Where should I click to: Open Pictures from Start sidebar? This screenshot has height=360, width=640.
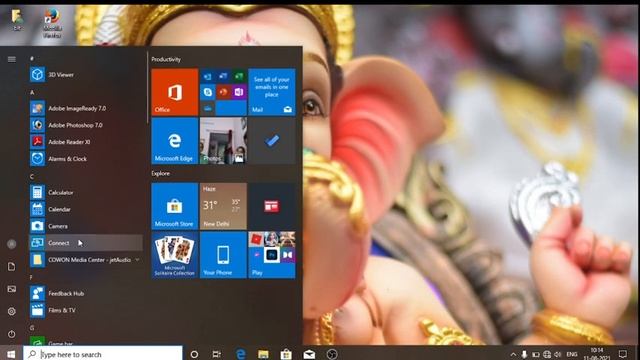click(11, 289)
